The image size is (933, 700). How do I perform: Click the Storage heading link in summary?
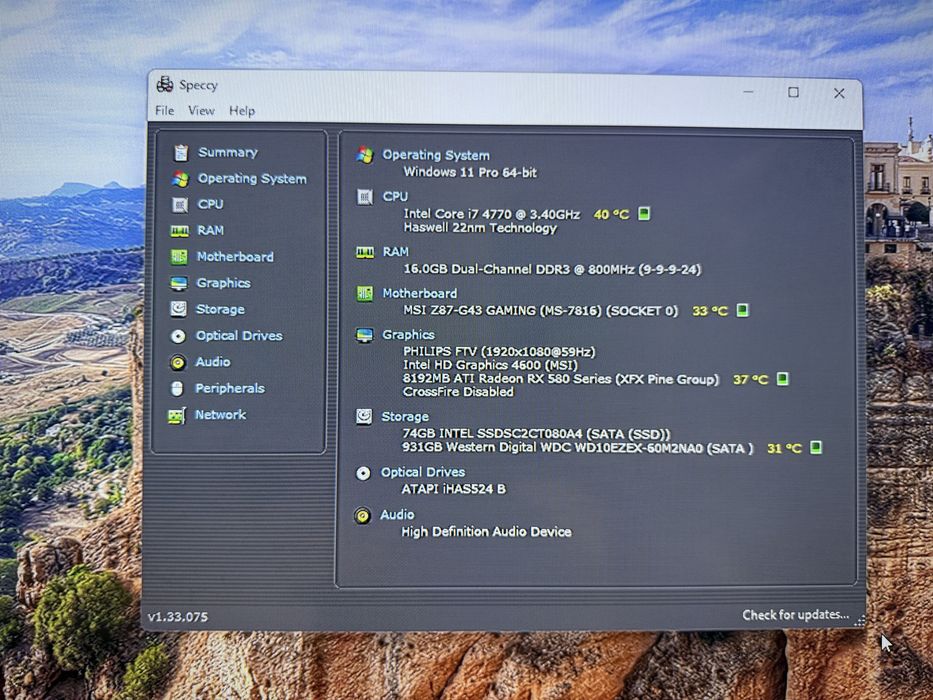(405, 417)
